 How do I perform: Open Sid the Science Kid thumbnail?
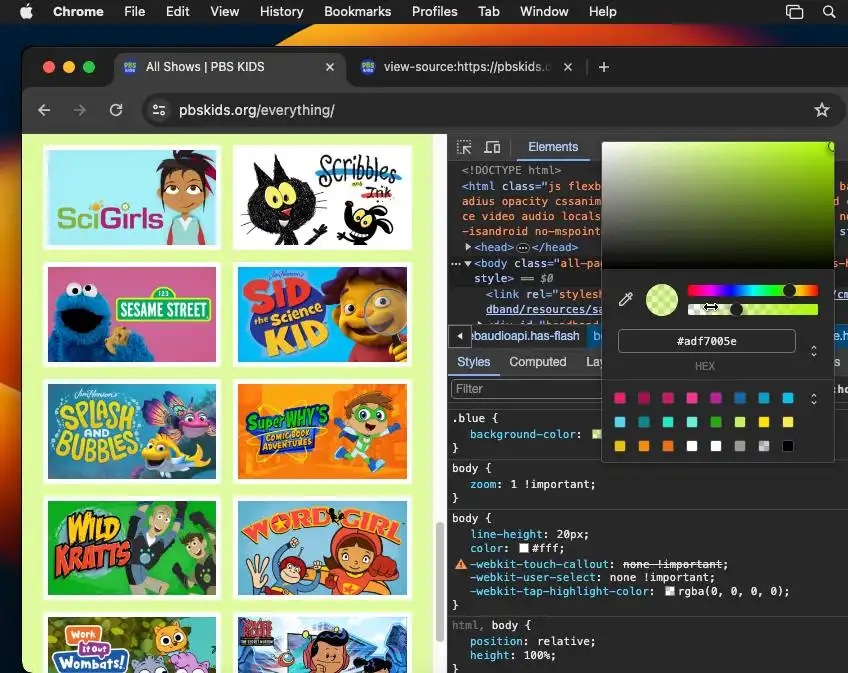point(322,314)
